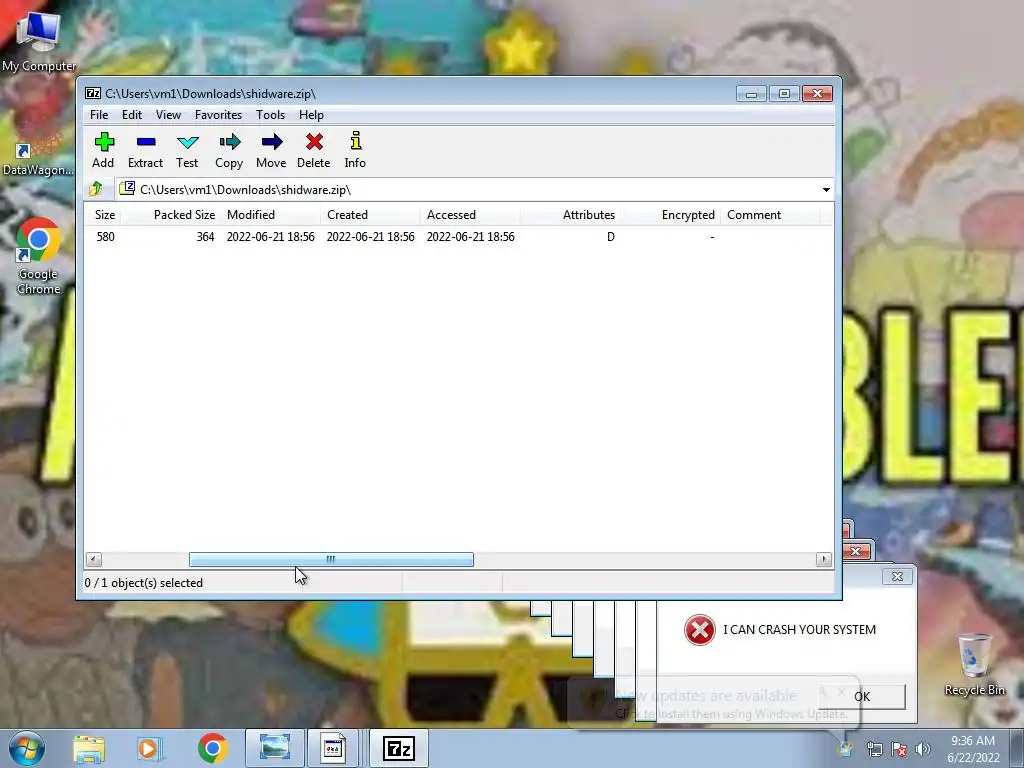Open the File menu
This screenshot has width=1024, height=768.
[99, 115]
